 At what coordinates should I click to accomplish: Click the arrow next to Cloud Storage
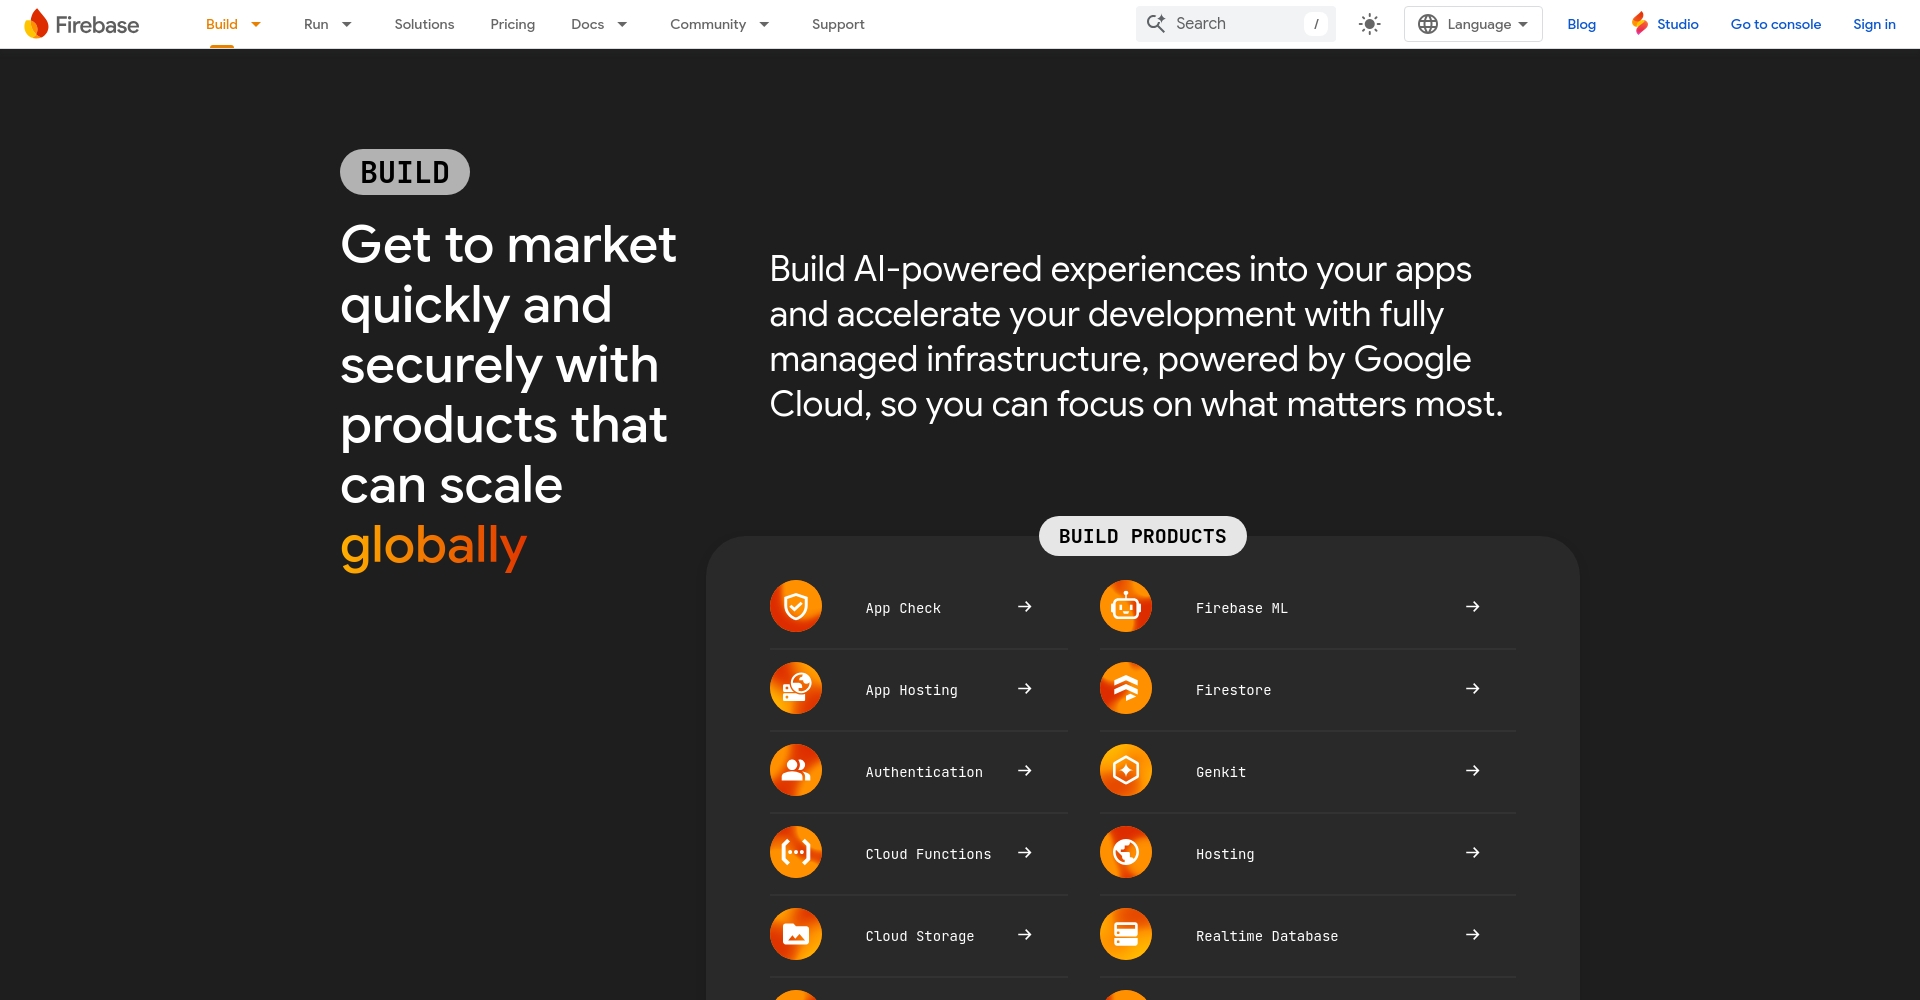coord(1025,935)
